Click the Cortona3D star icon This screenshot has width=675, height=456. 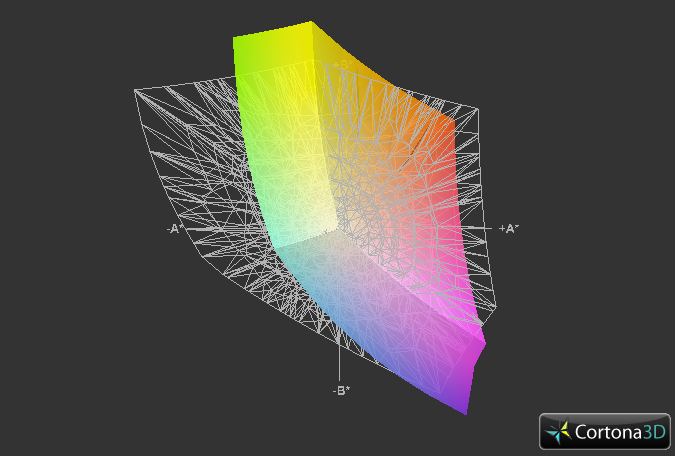[558, 432]
